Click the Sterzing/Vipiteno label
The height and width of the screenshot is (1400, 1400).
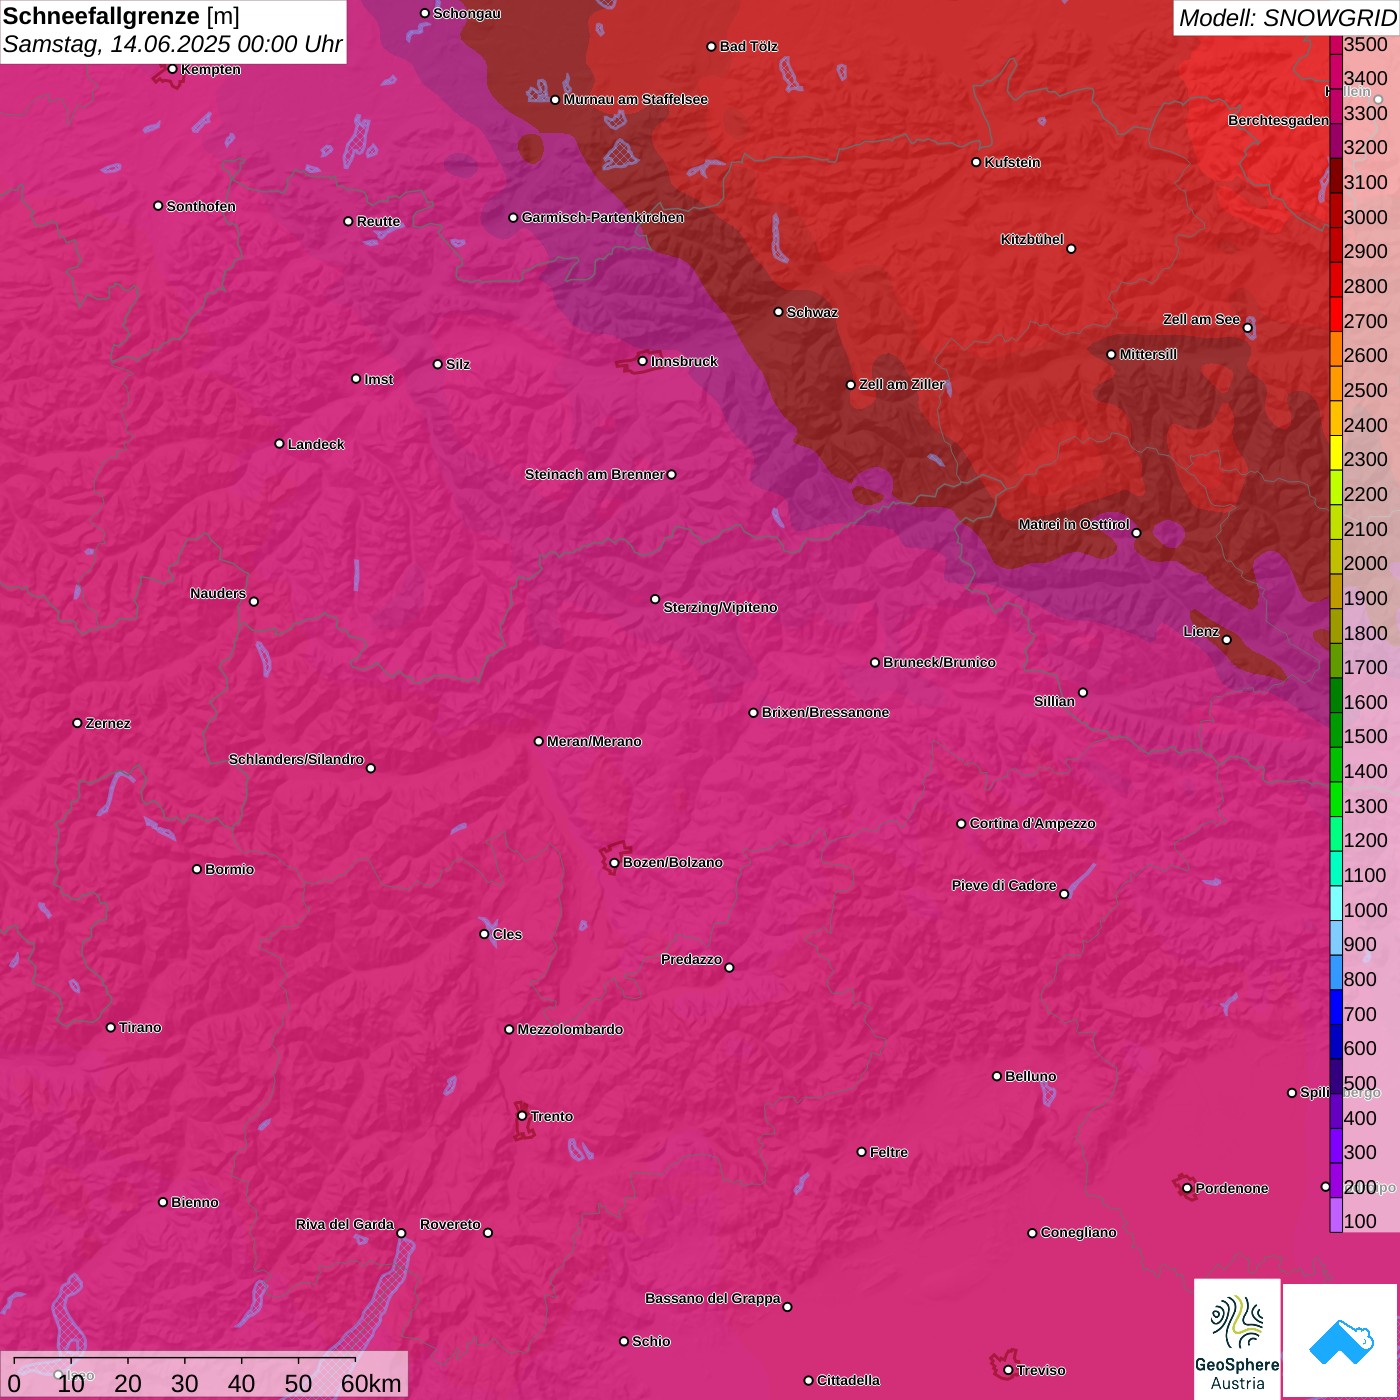[x=720, y=607]
